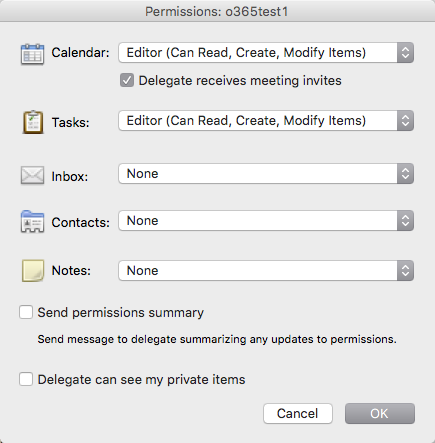This screenshot has width=435, height=443.
Task: Click the Inbox envelope icon
Action: [x=32, y=175]
